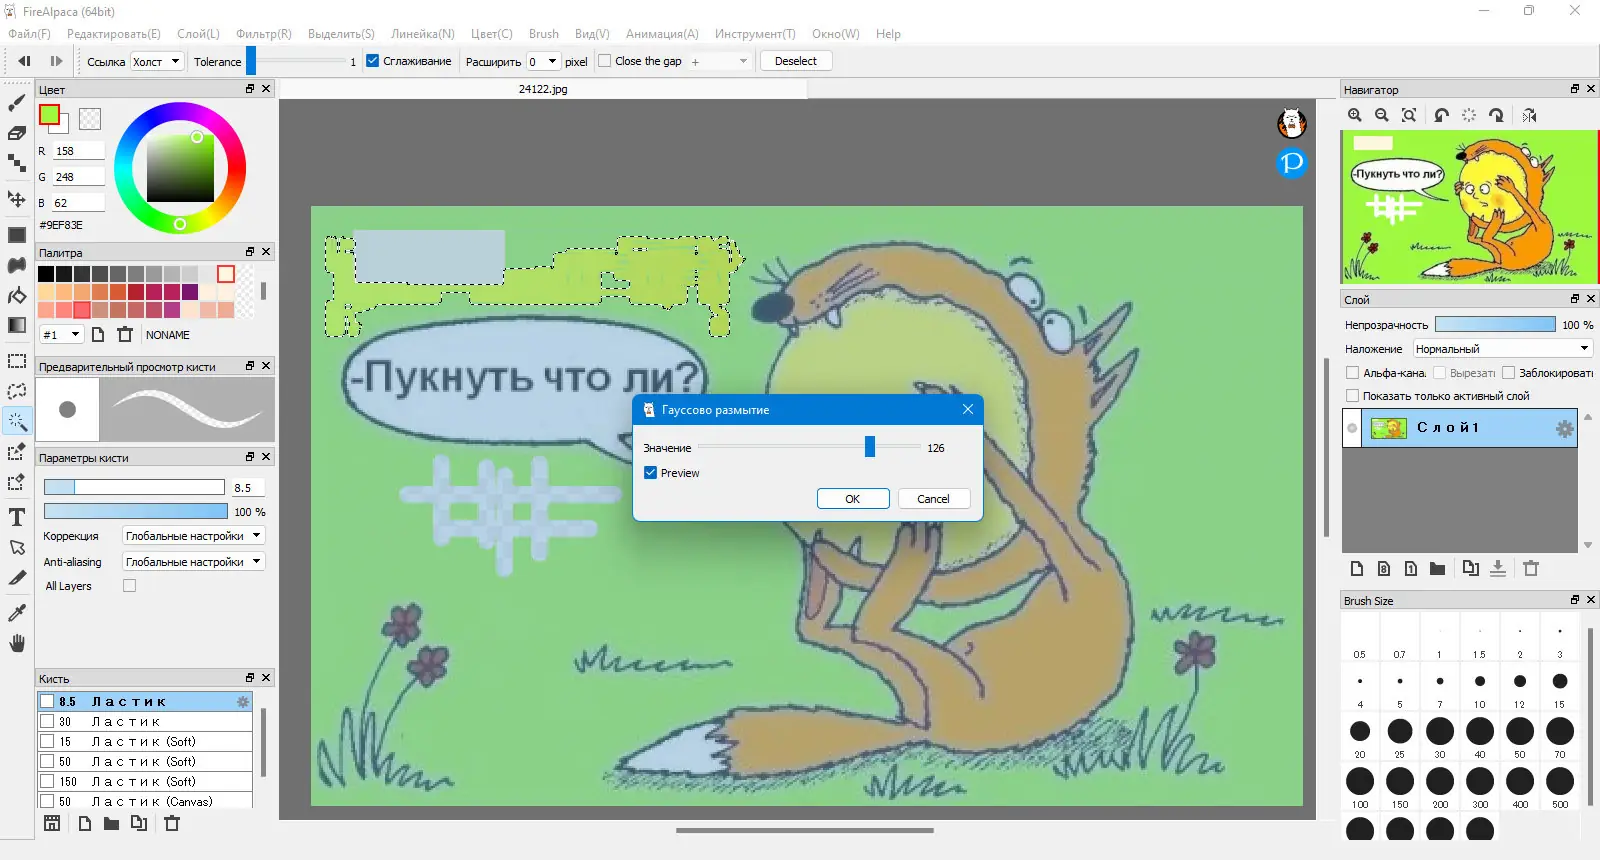Click the Deselect button
Screen dimensions: 1600x860
[x=796, y=61]
